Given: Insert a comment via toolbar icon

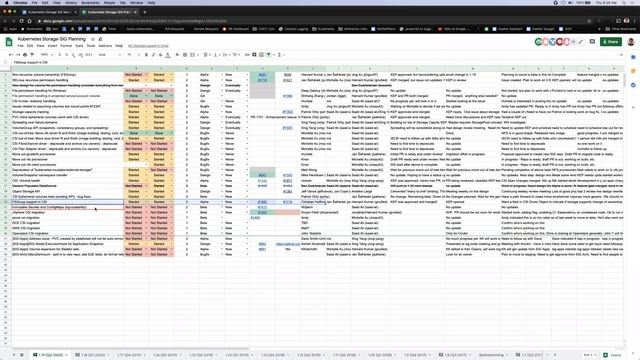Looking at the screenshot, I should tap(254, 55).
